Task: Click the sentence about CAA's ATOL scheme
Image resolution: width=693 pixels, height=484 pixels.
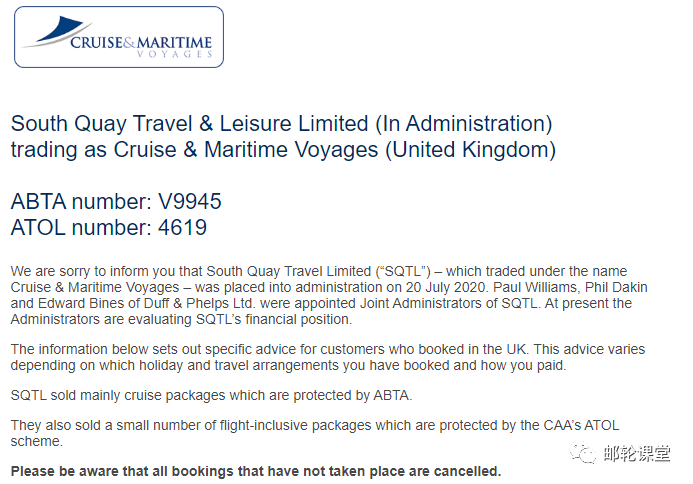Action: coord(315,433)
